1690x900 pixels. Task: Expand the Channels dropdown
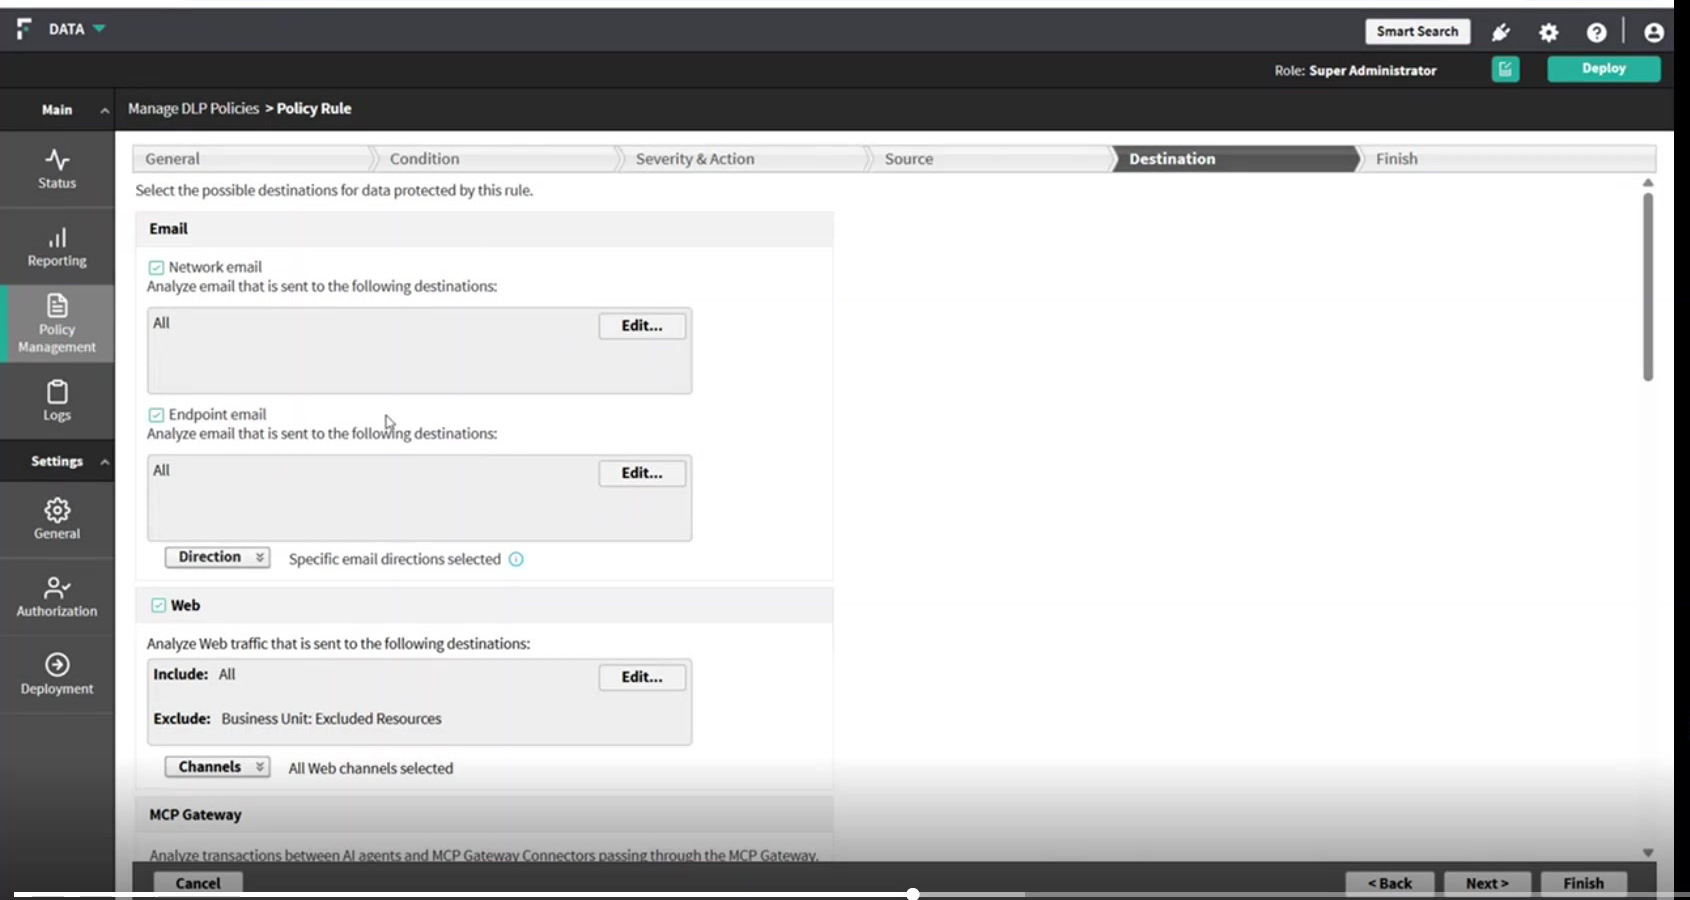pos(217,767)
